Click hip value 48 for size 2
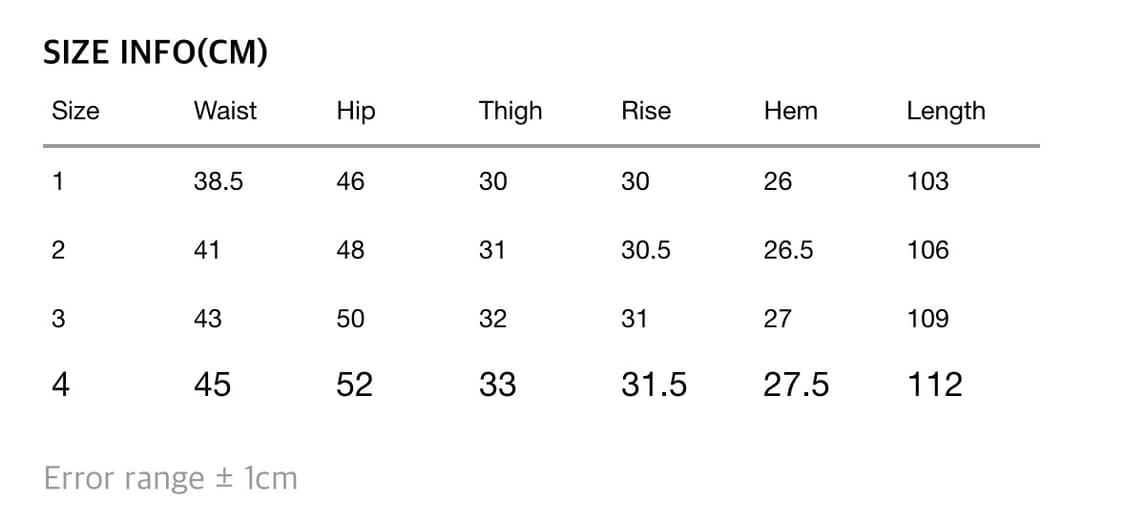Image resolution: width=1125 pixels, height=521 pixels. pos(350,250)
